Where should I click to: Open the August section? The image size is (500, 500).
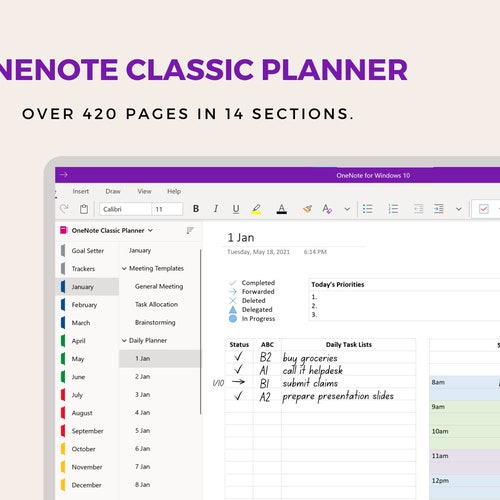pos(88,413)
